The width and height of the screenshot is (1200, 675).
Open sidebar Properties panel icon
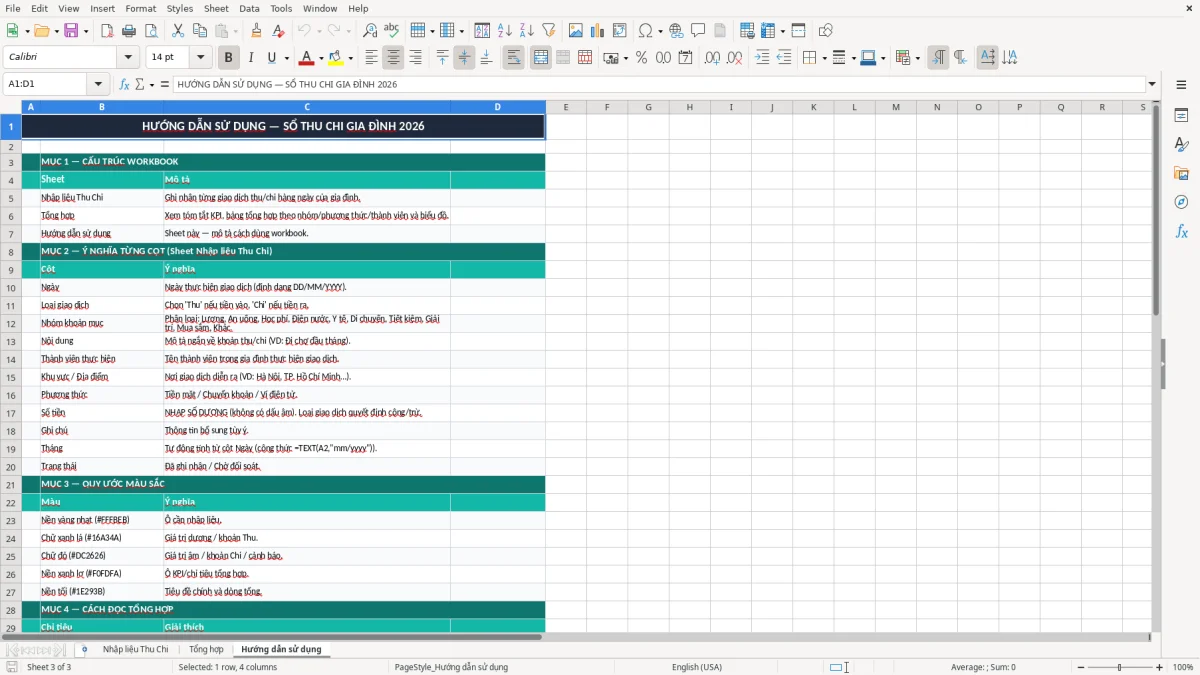pos(1181,116)
